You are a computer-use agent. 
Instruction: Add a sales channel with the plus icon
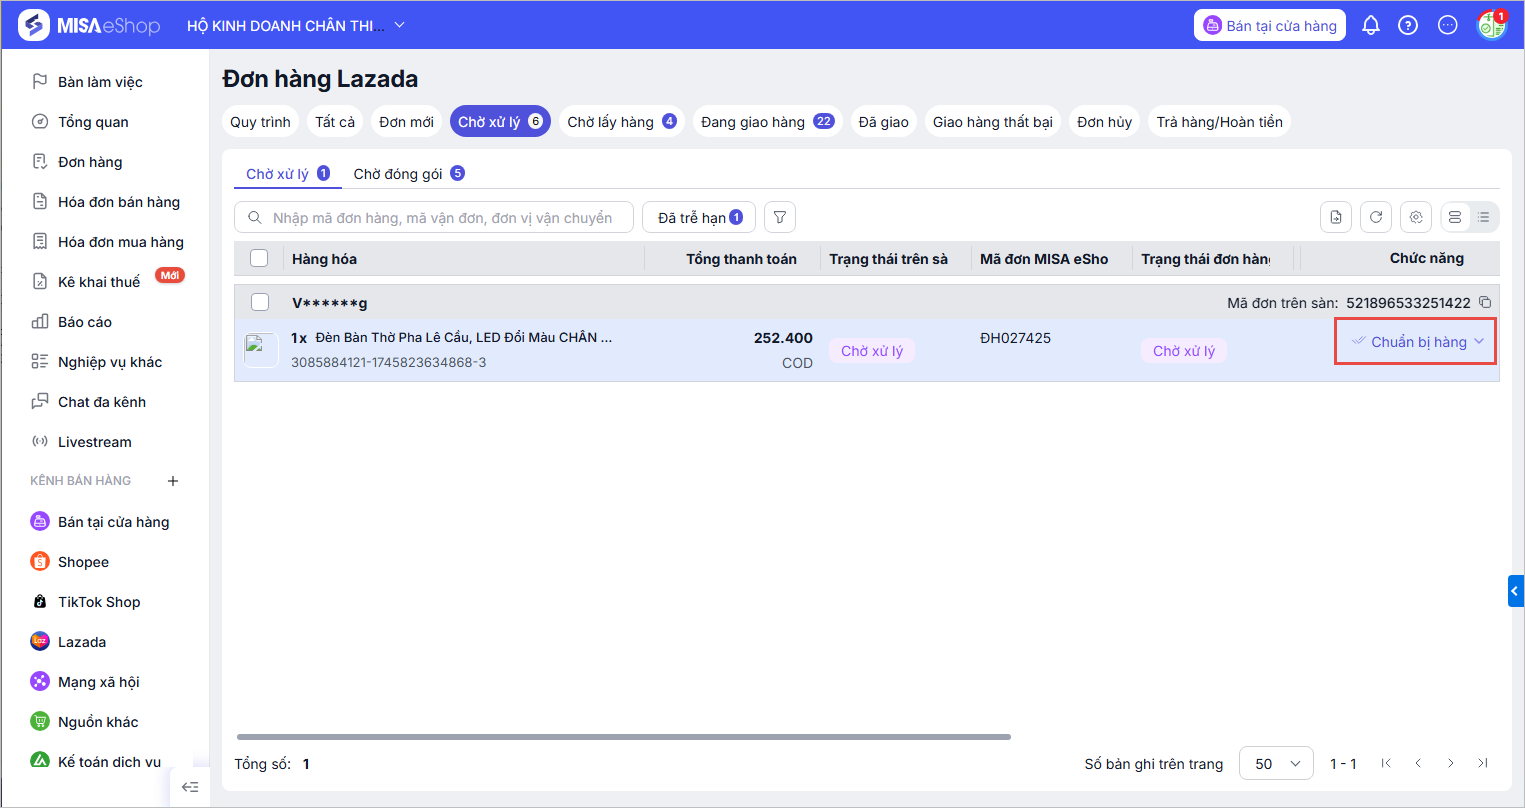(x=173, y=481)
